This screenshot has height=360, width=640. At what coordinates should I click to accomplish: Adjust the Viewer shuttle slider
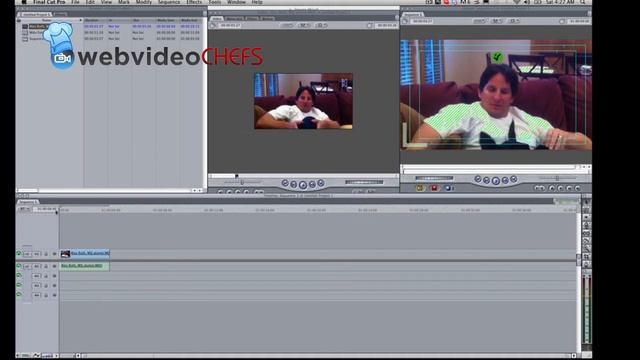242,182
